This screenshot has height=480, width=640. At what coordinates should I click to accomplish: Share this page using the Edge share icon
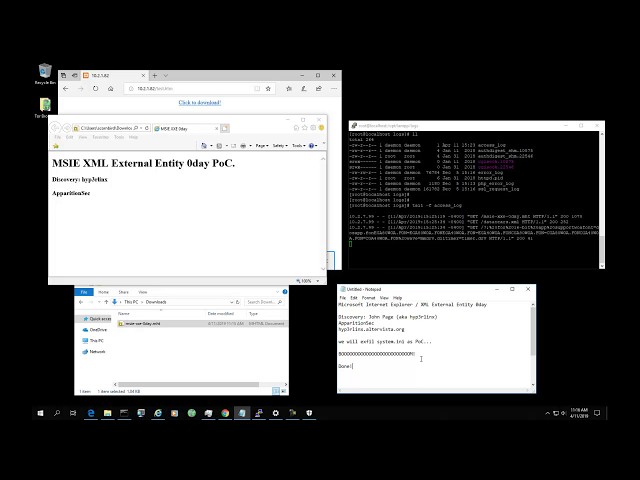pyautogui.click(x=319, y=89)
